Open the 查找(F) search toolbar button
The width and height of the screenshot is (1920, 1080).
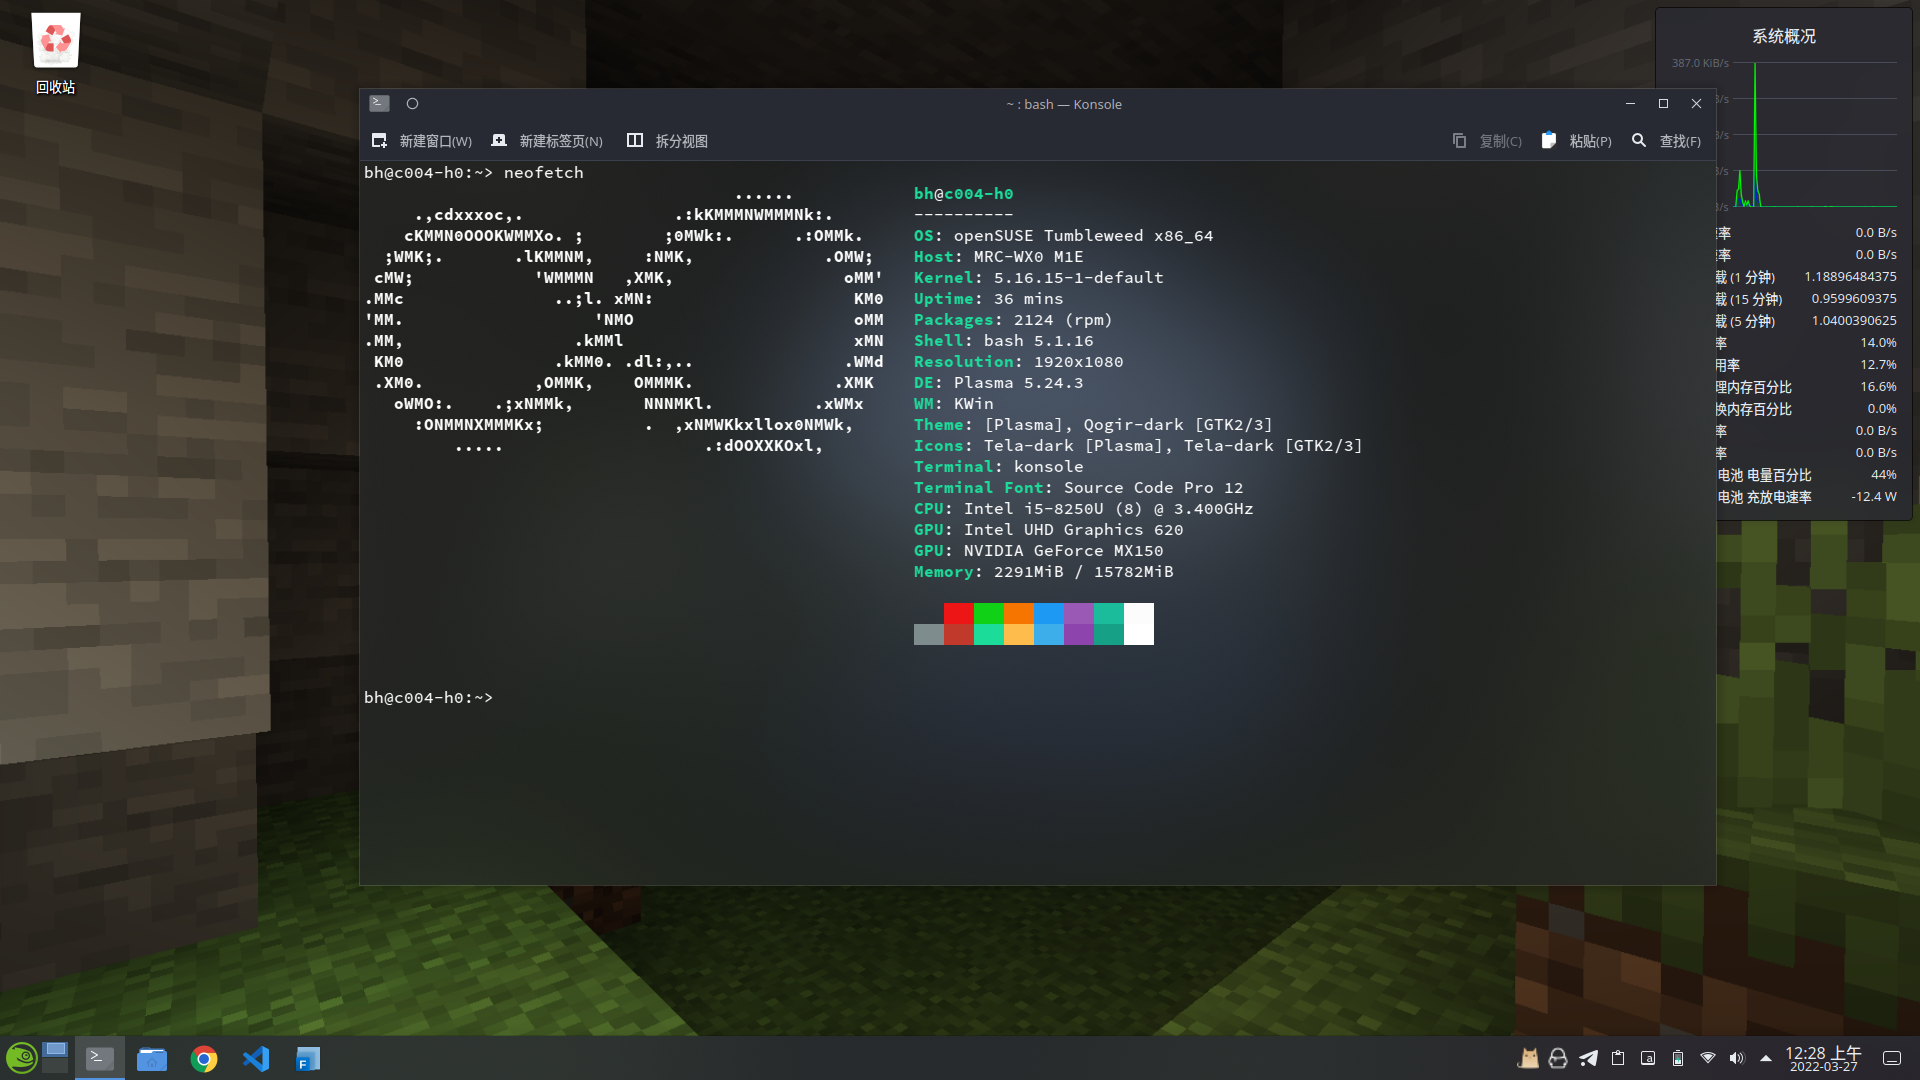point(1666,141)
